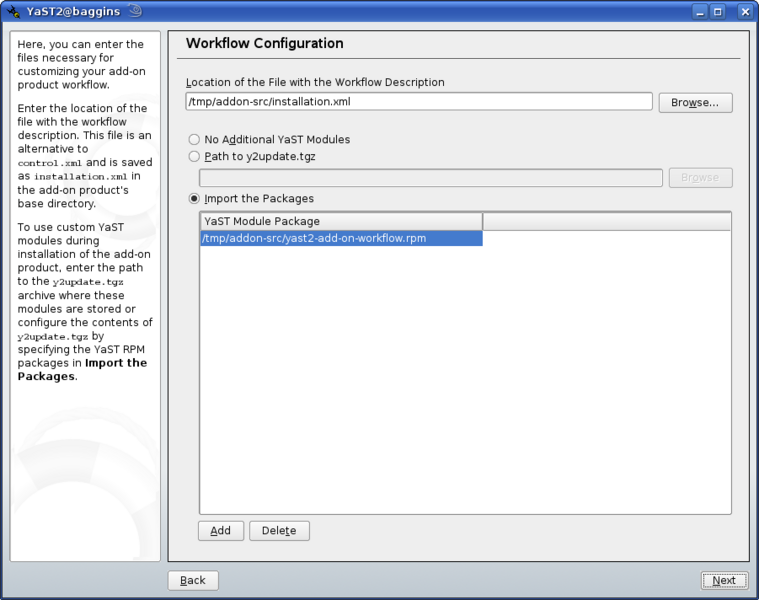Screen dimensions: 759x600
Task: Click the YaST2 application icon in title bar
Action: (14, 12)
